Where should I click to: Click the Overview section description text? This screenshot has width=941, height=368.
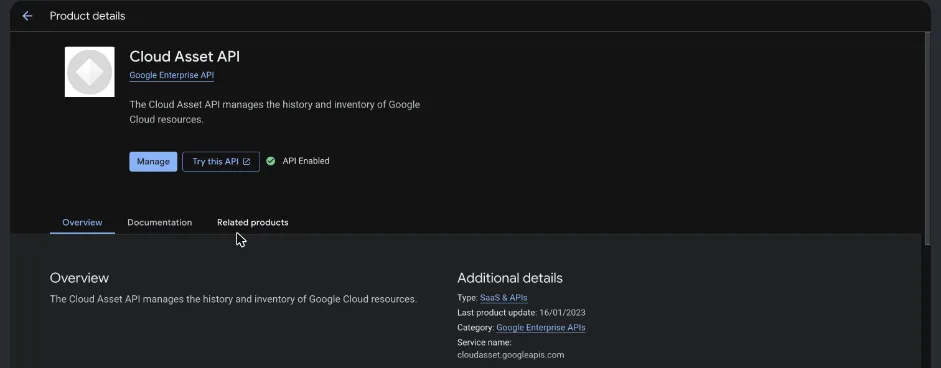point(233,298)
